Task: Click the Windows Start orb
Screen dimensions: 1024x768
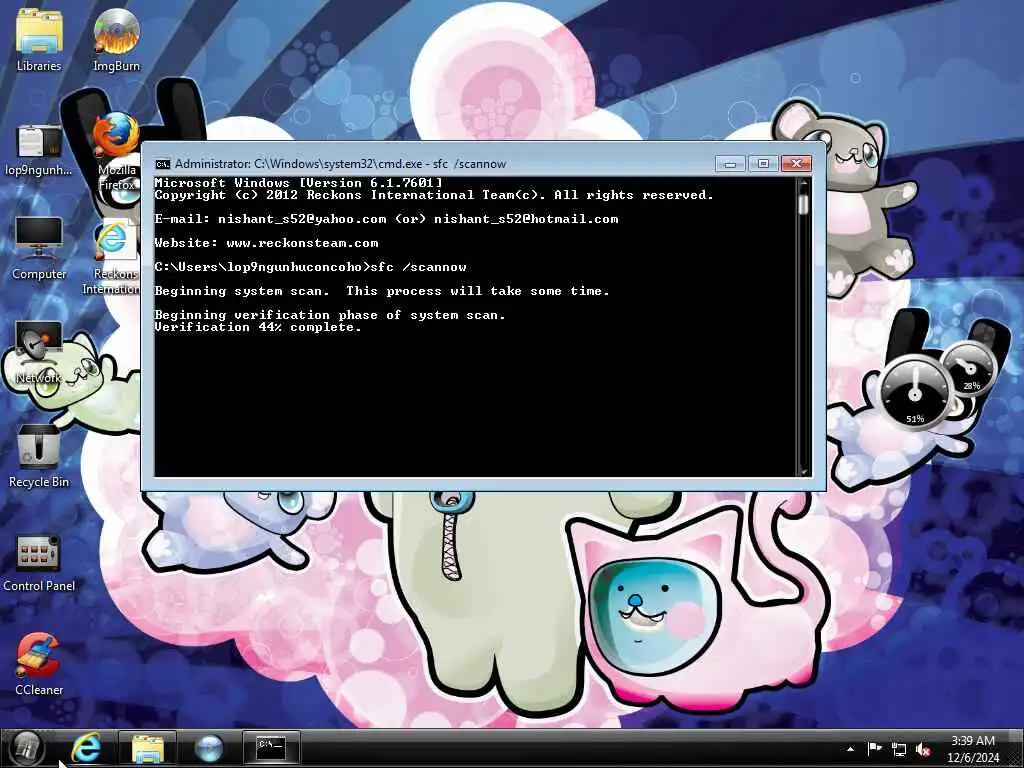Action: coord(26,748)
